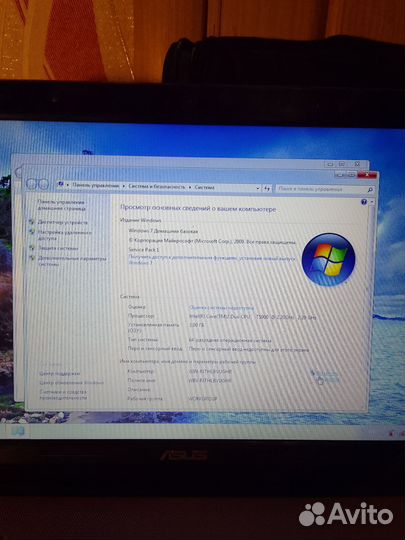Click the search magnifier icon
The width and height of the screenshot is (405, 540).
[370, 190]
